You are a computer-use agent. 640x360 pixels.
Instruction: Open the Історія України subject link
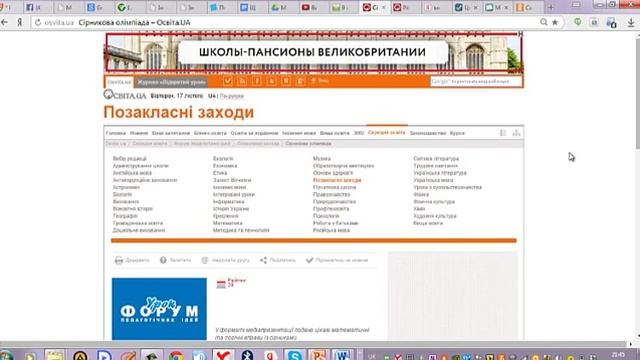pos(231,209)
